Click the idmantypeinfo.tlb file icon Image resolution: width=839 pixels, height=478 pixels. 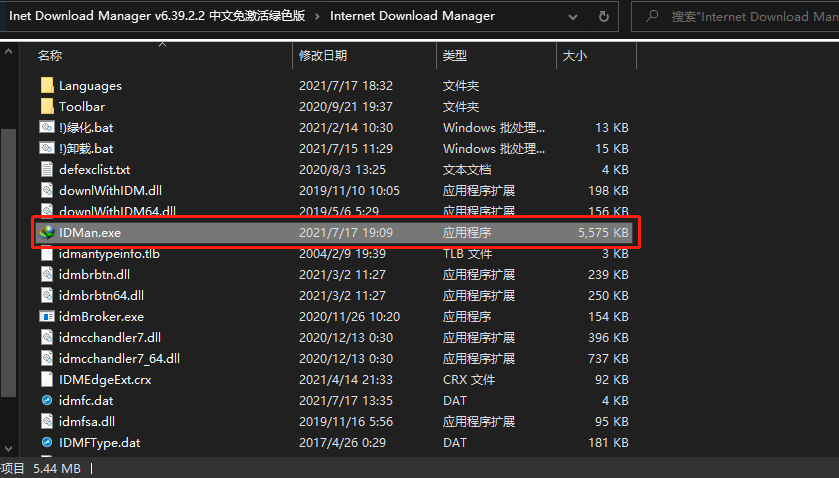(x=47, y=253)
